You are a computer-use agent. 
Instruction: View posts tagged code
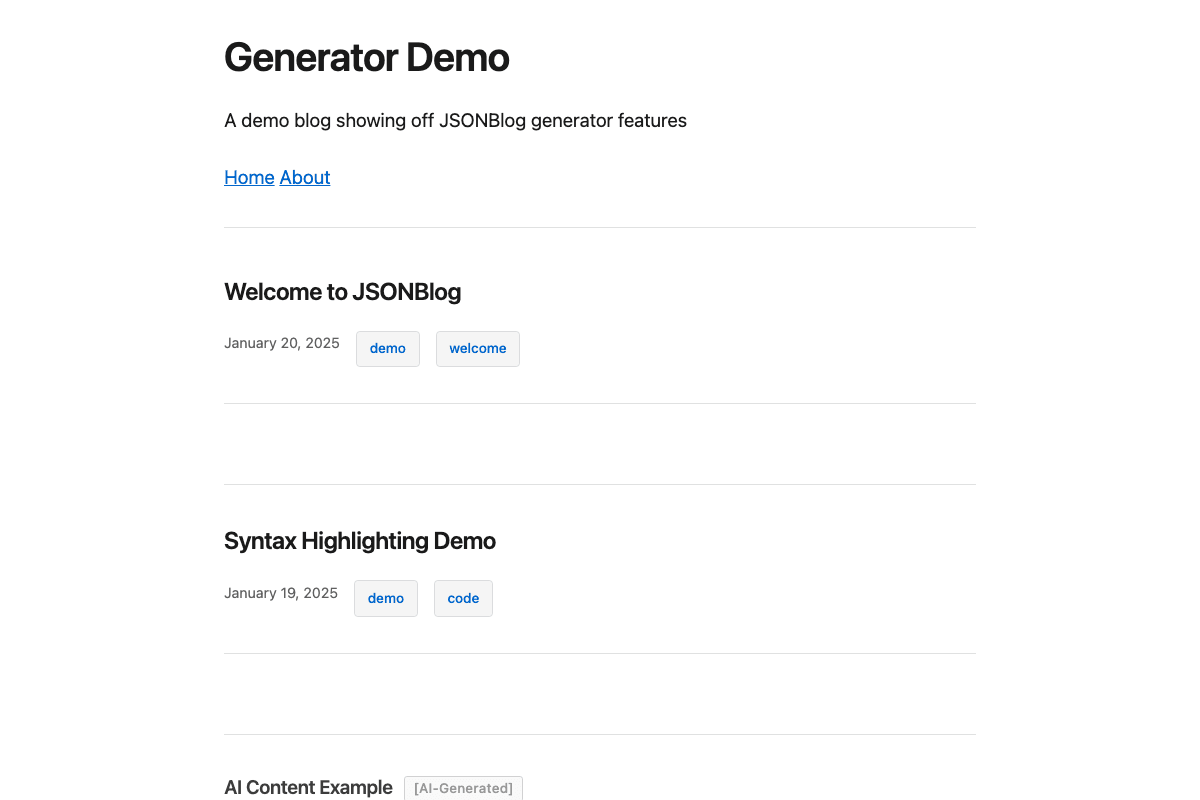coord(463,598)
